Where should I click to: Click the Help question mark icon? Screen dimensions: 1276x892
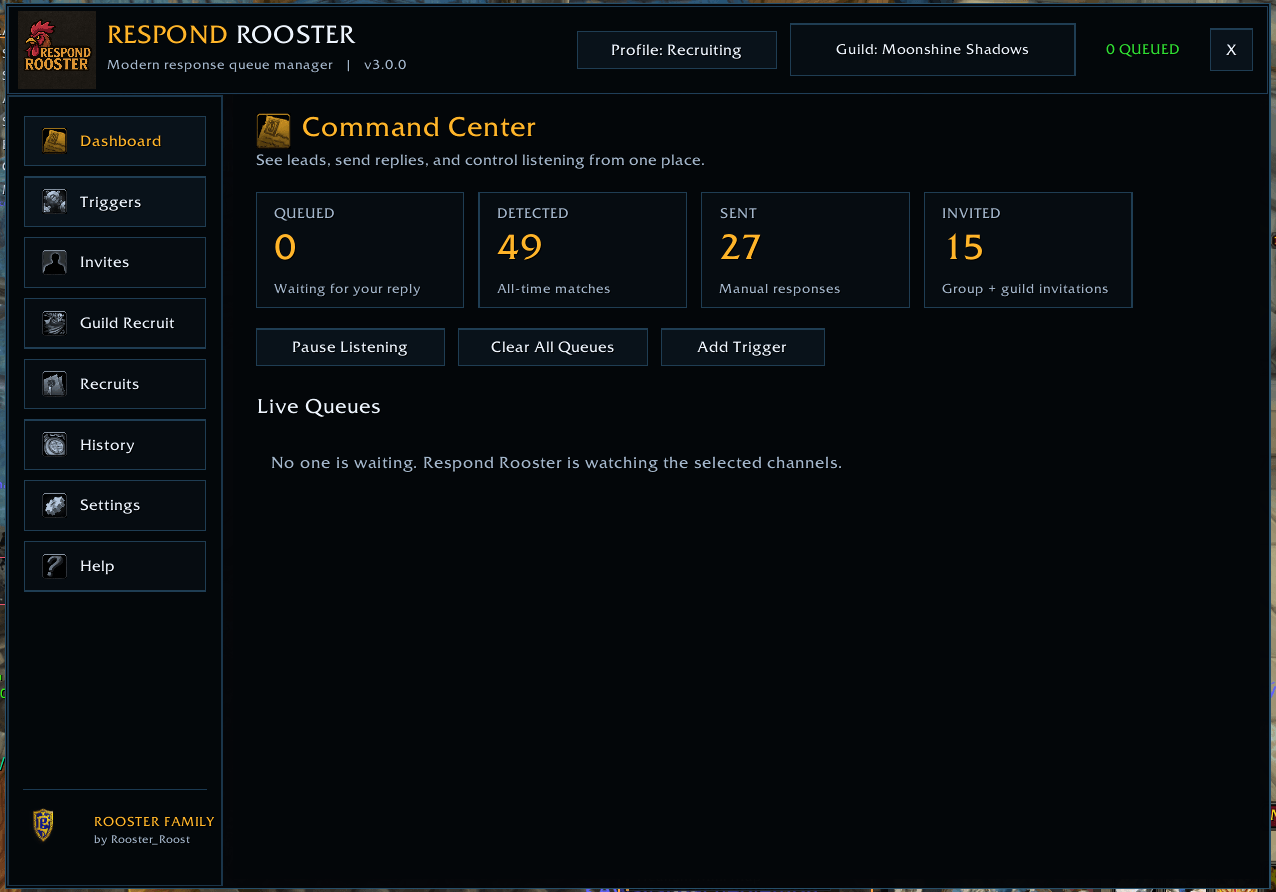click(54, 566)
